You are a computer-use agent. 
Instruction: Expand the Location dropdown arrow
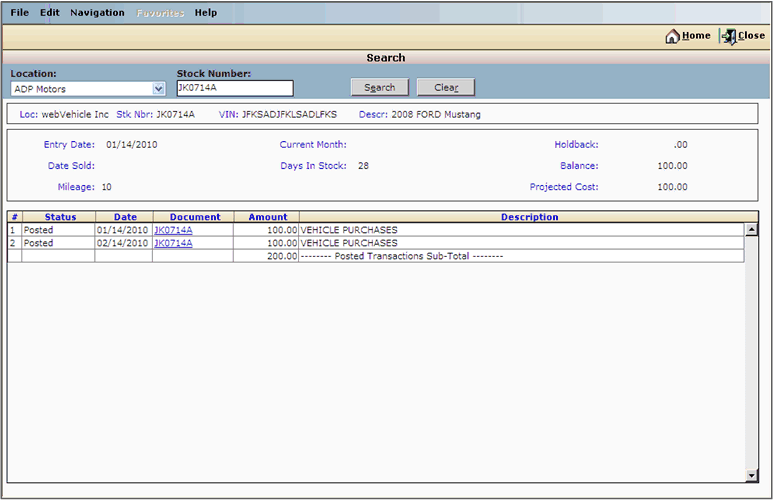coord(158,89)
